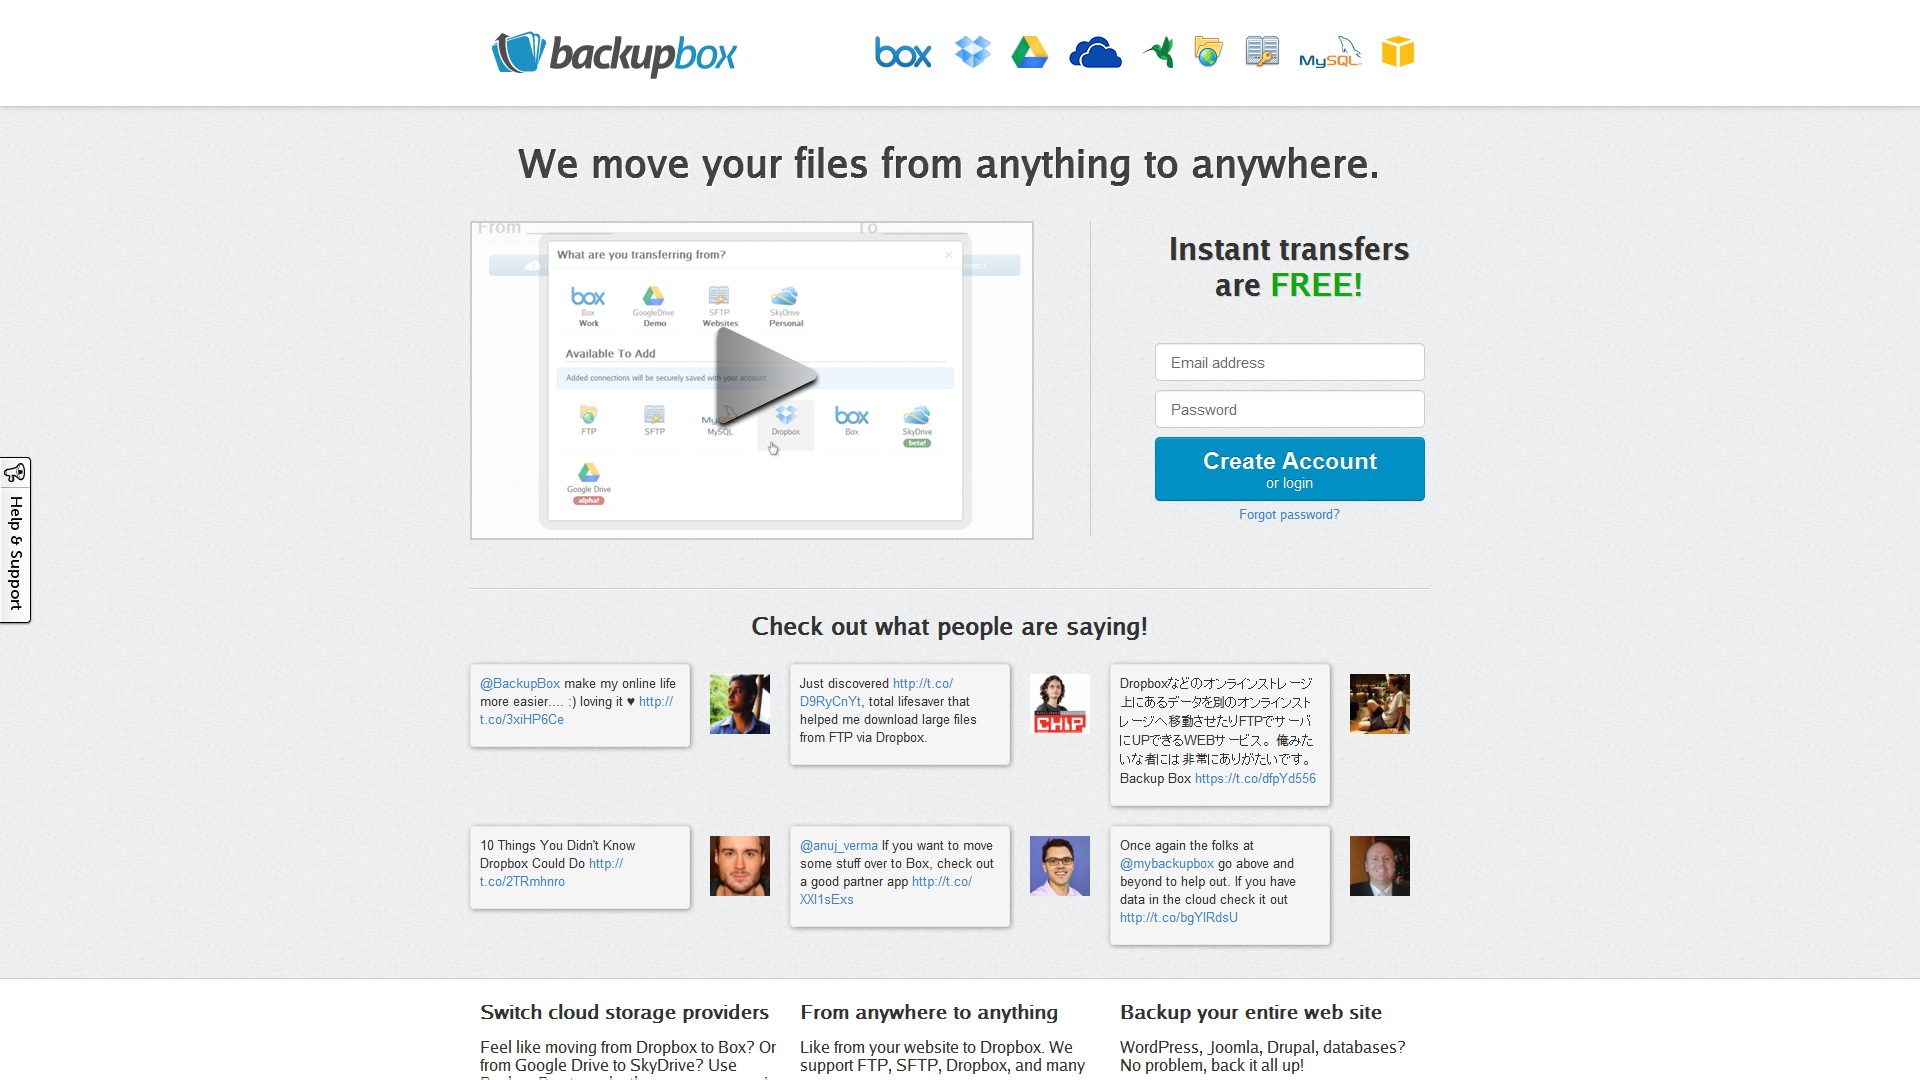Select the email address input field
Viewport: 1920px width, 1080px height.
coord(1290,363)
